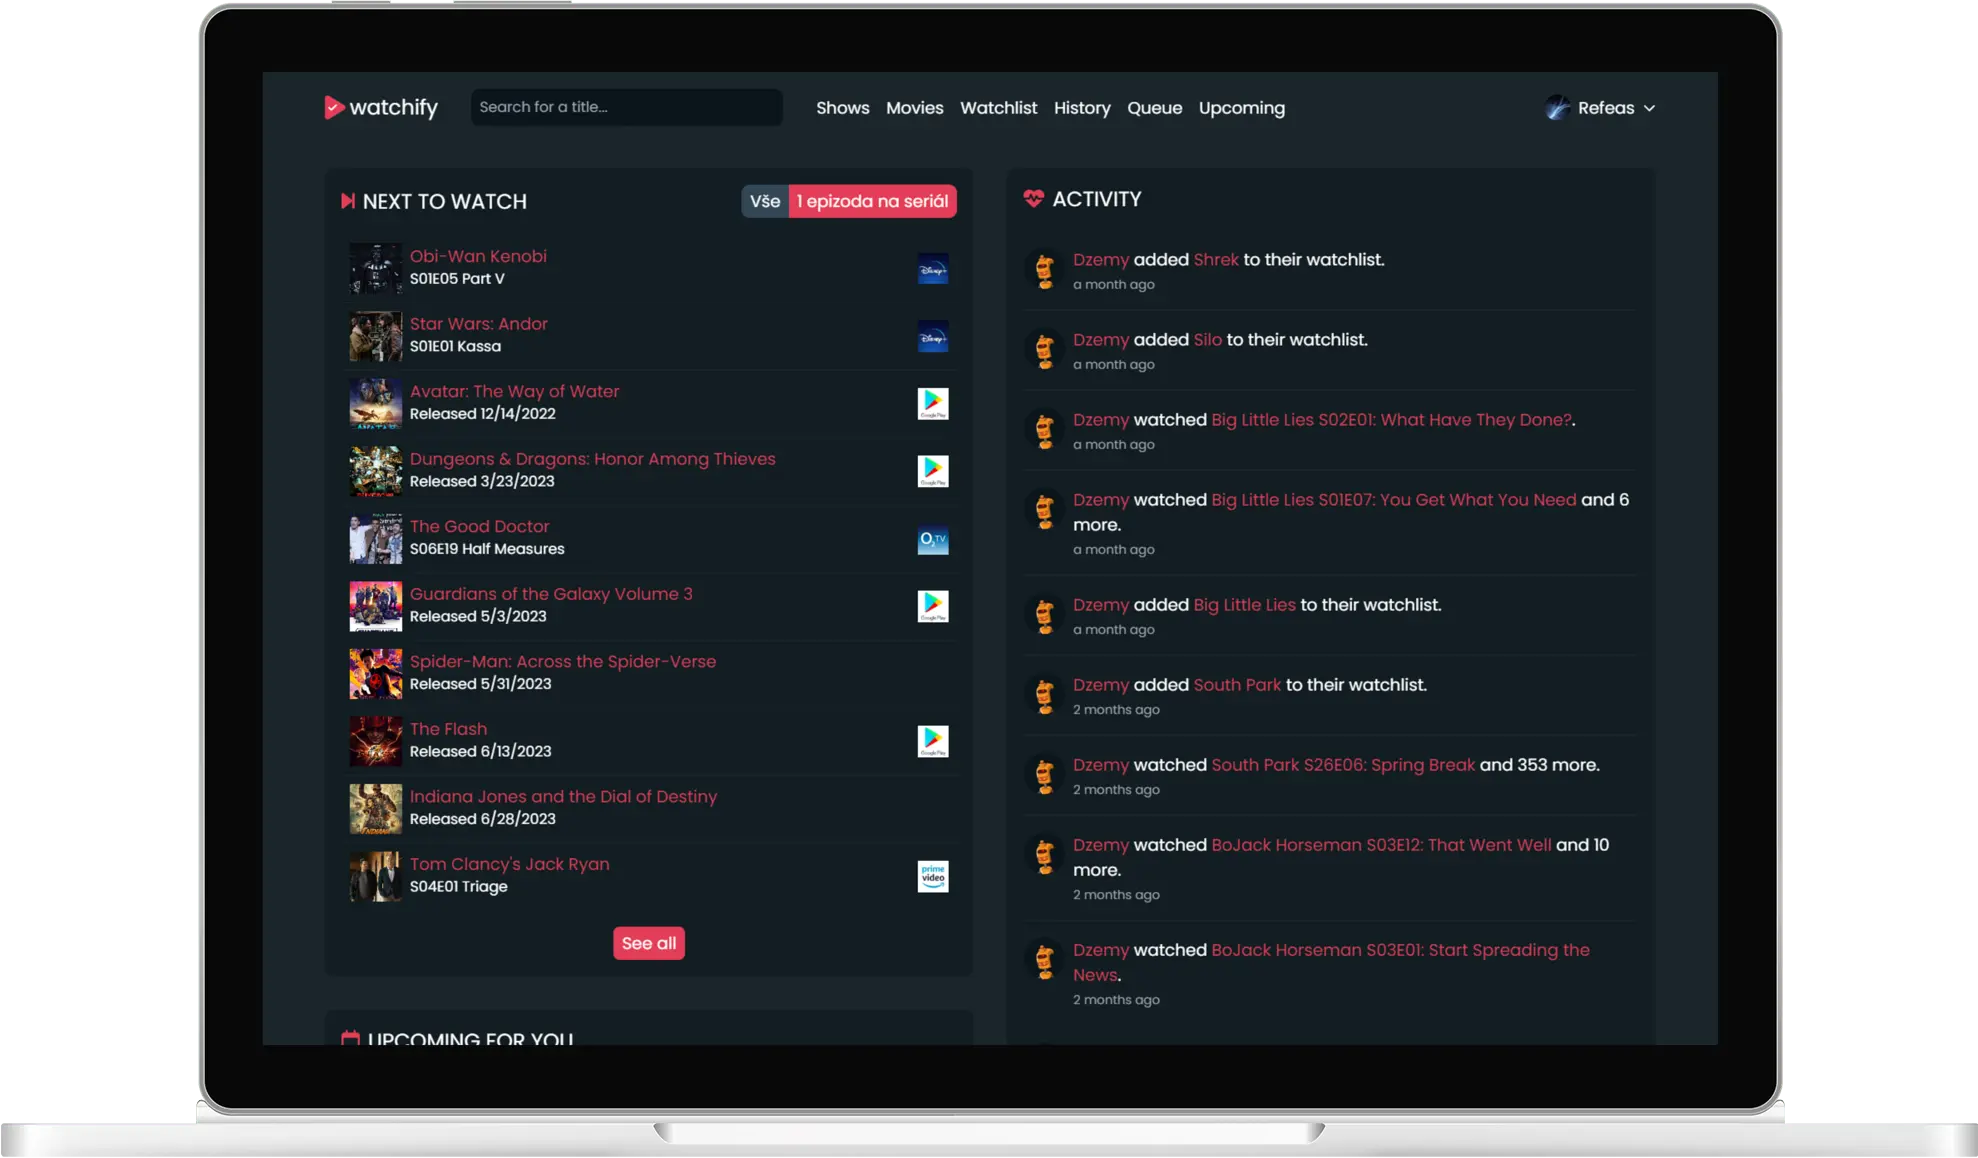Go to the Watchlist section
Viewport: 1978px width, 1158px height.
coord(998,107)
